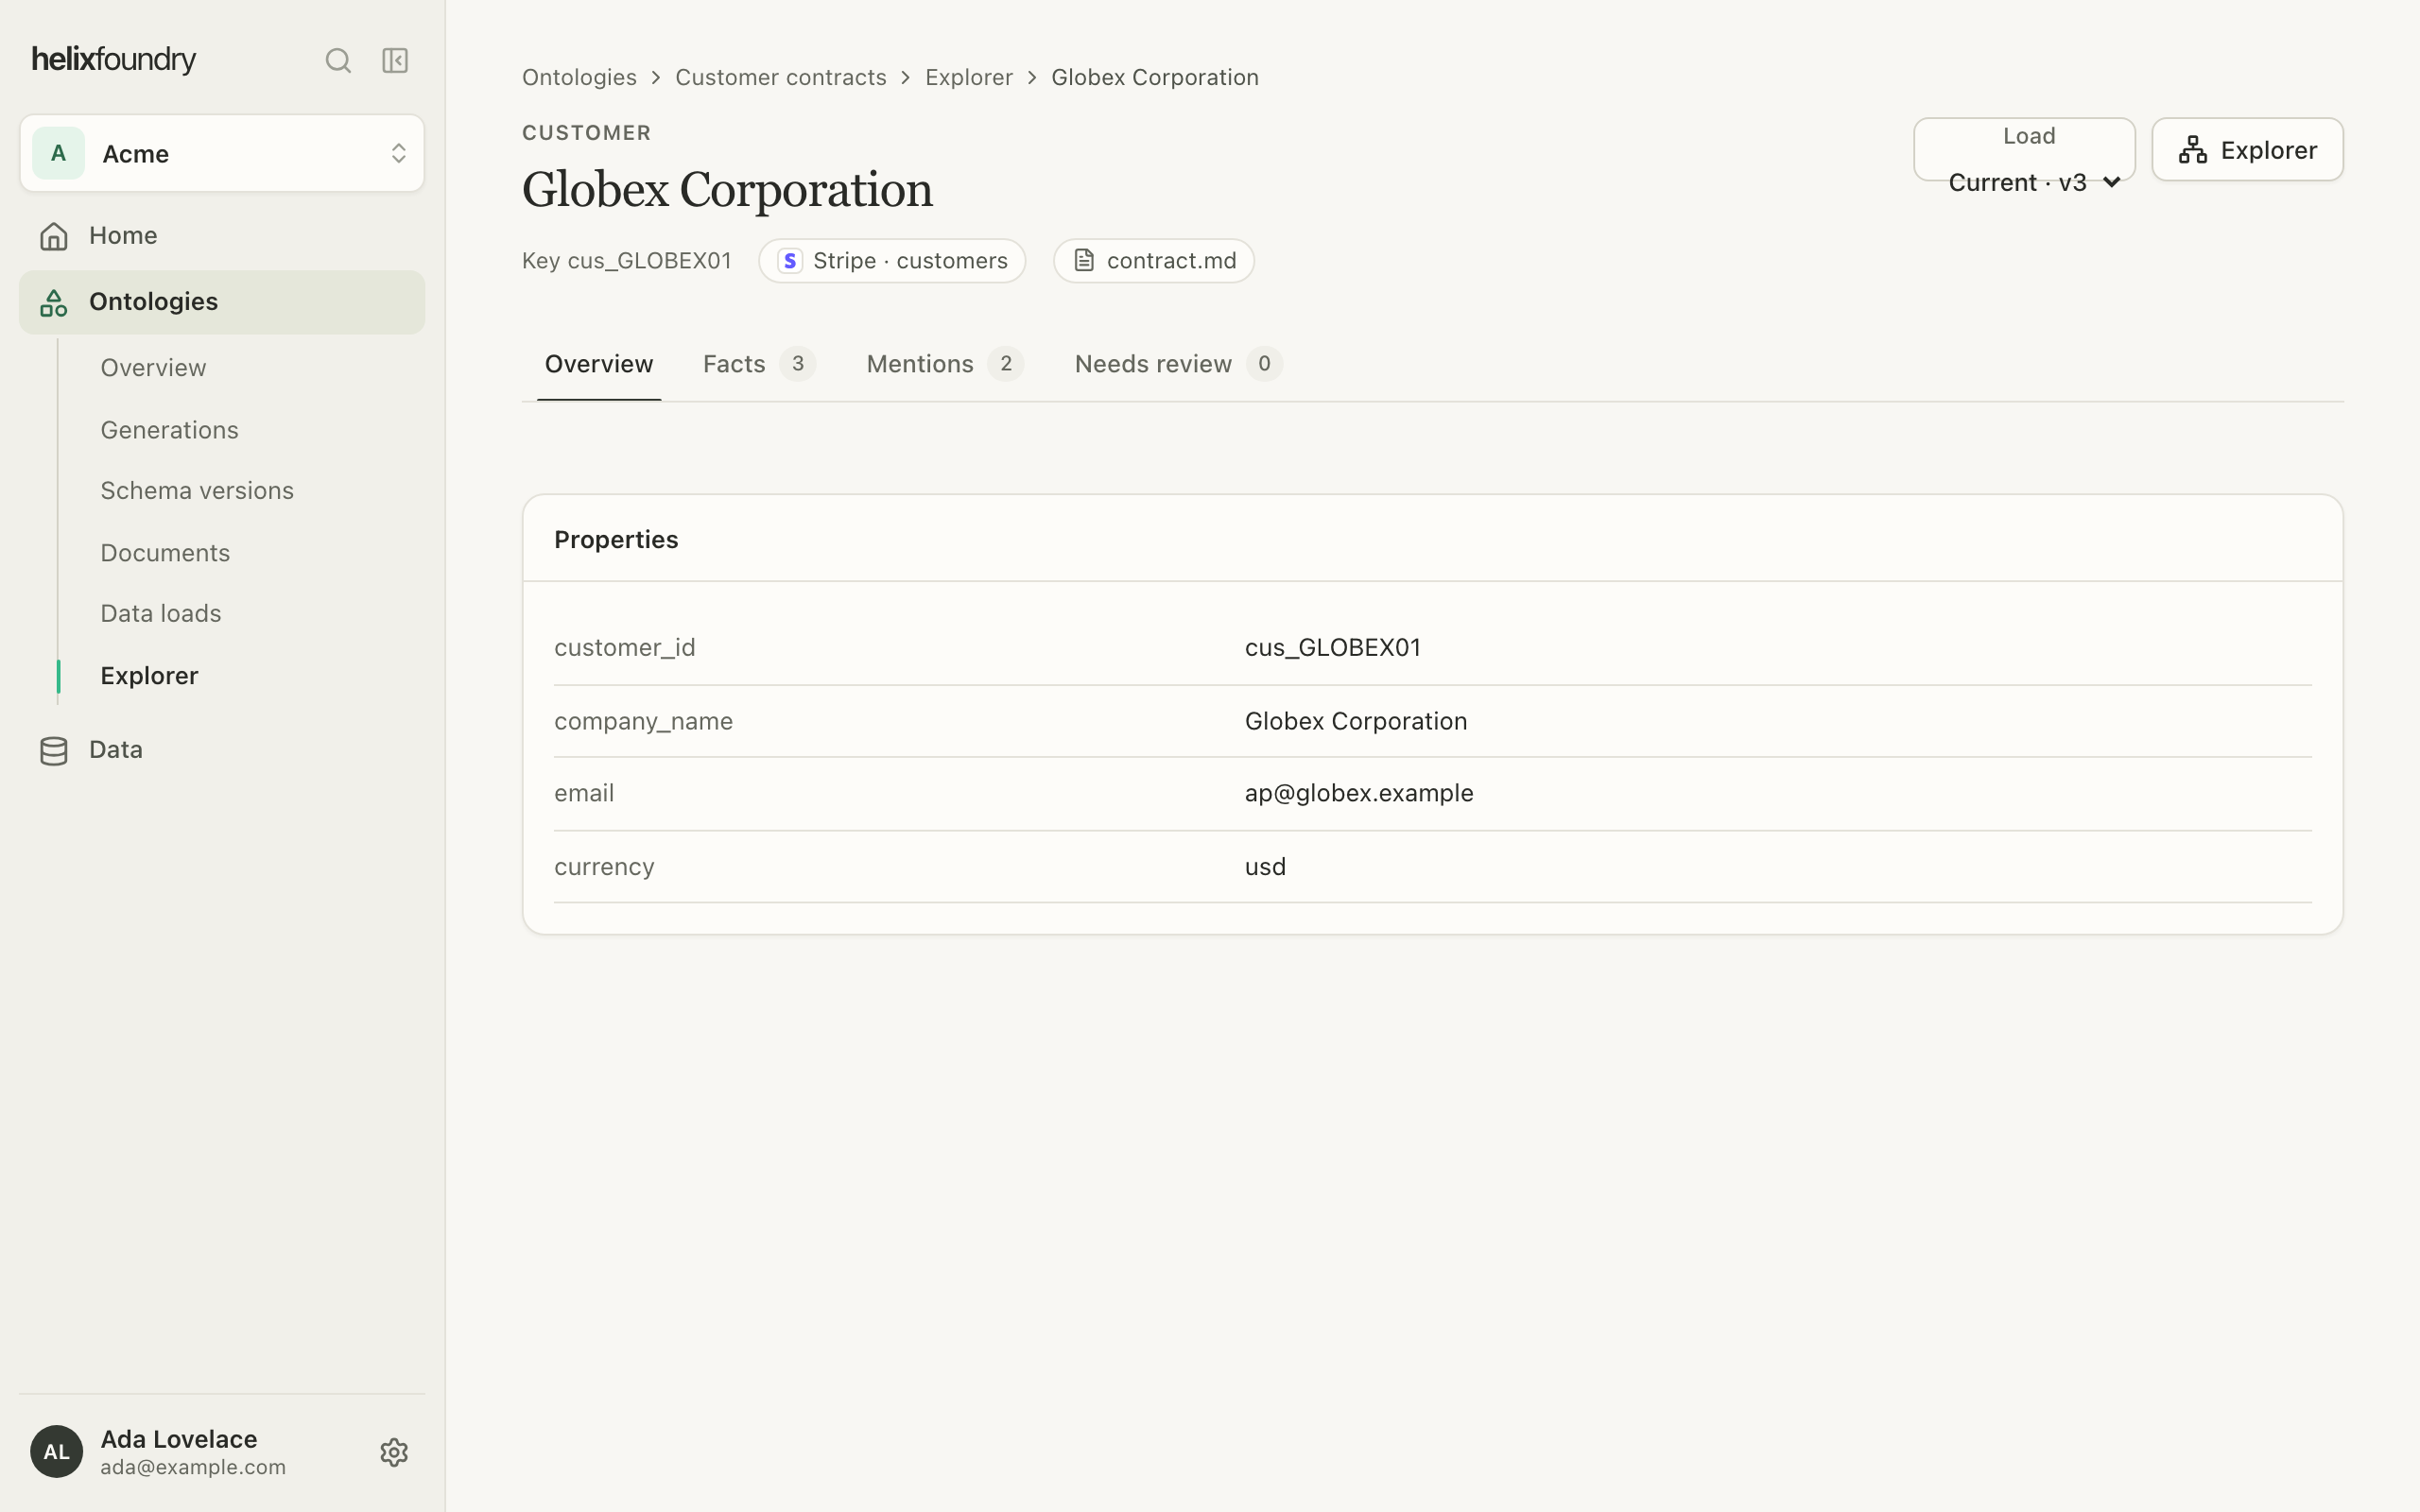Click the Globex Corporation page title
The height and width of the screenshot is (1512, 2420).
727,190
